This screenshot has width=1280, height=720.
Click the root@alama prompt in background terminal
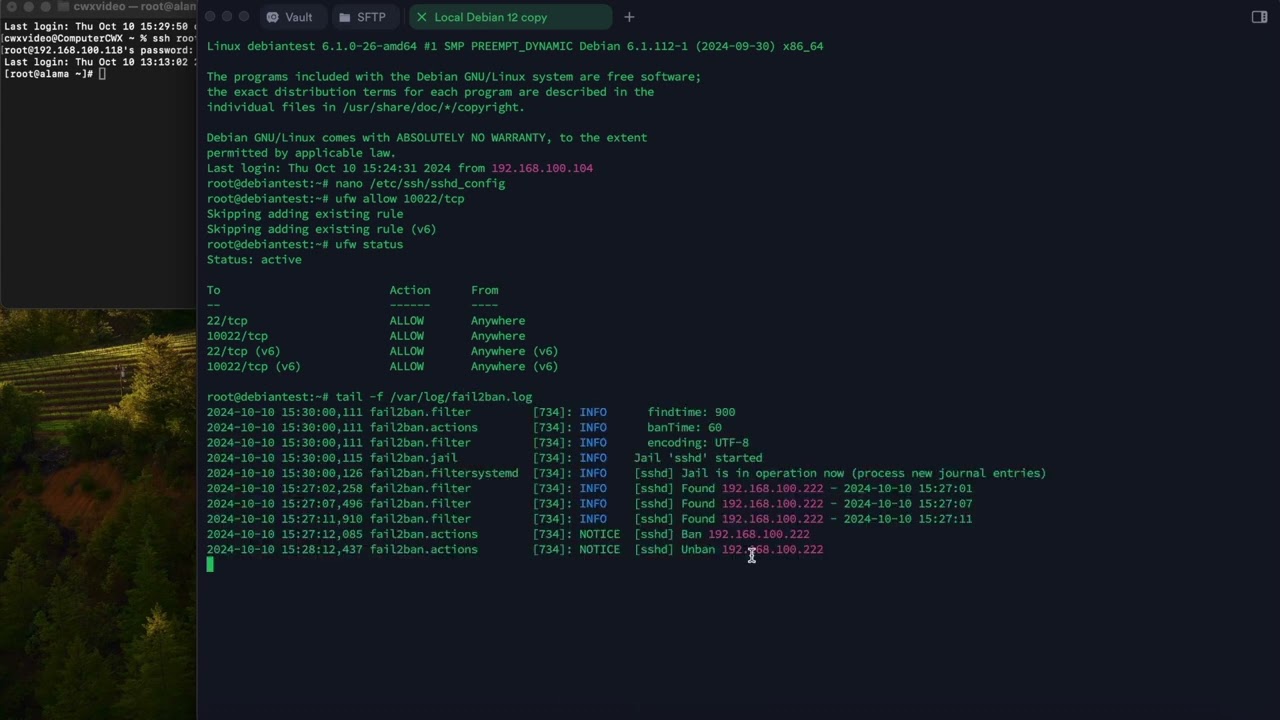48,74
